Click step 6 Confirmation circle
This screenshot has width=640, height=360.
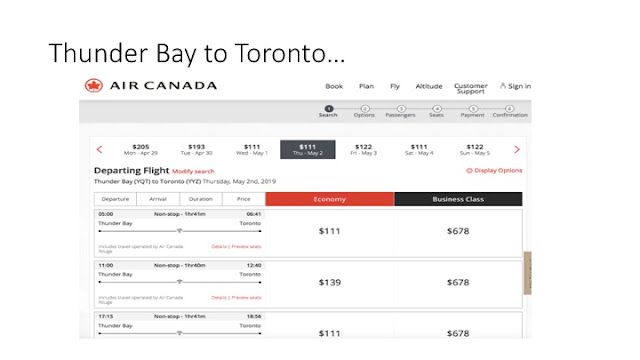point(509,109)
